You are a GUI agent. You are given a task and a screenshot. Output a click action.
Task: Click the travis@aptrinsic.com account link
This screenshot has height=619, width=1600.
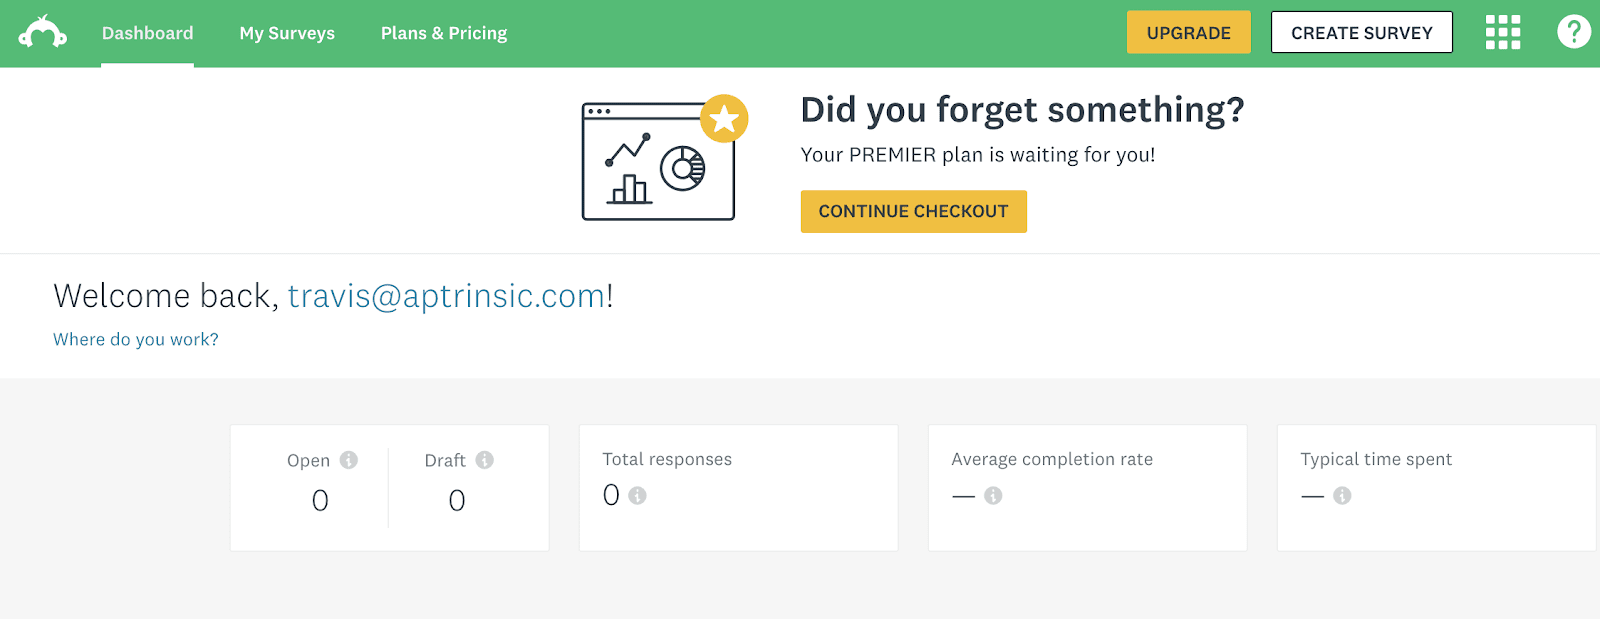tap(446, 296)
